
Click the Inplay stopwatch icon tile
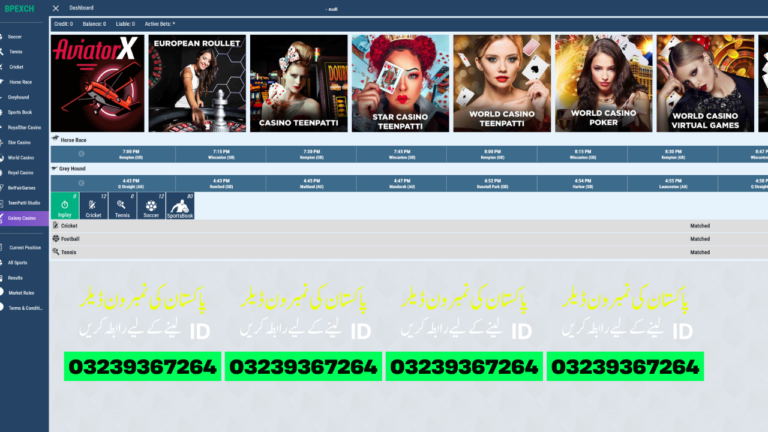click(x=64, y=206)
